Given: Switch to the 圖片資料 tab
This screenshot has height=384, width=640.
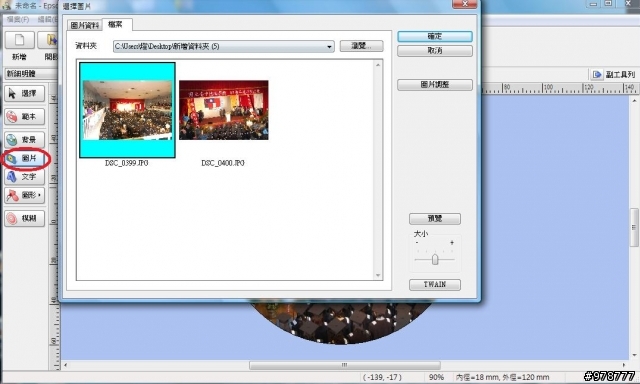Looking at the screenshot, I should (84, 25).
